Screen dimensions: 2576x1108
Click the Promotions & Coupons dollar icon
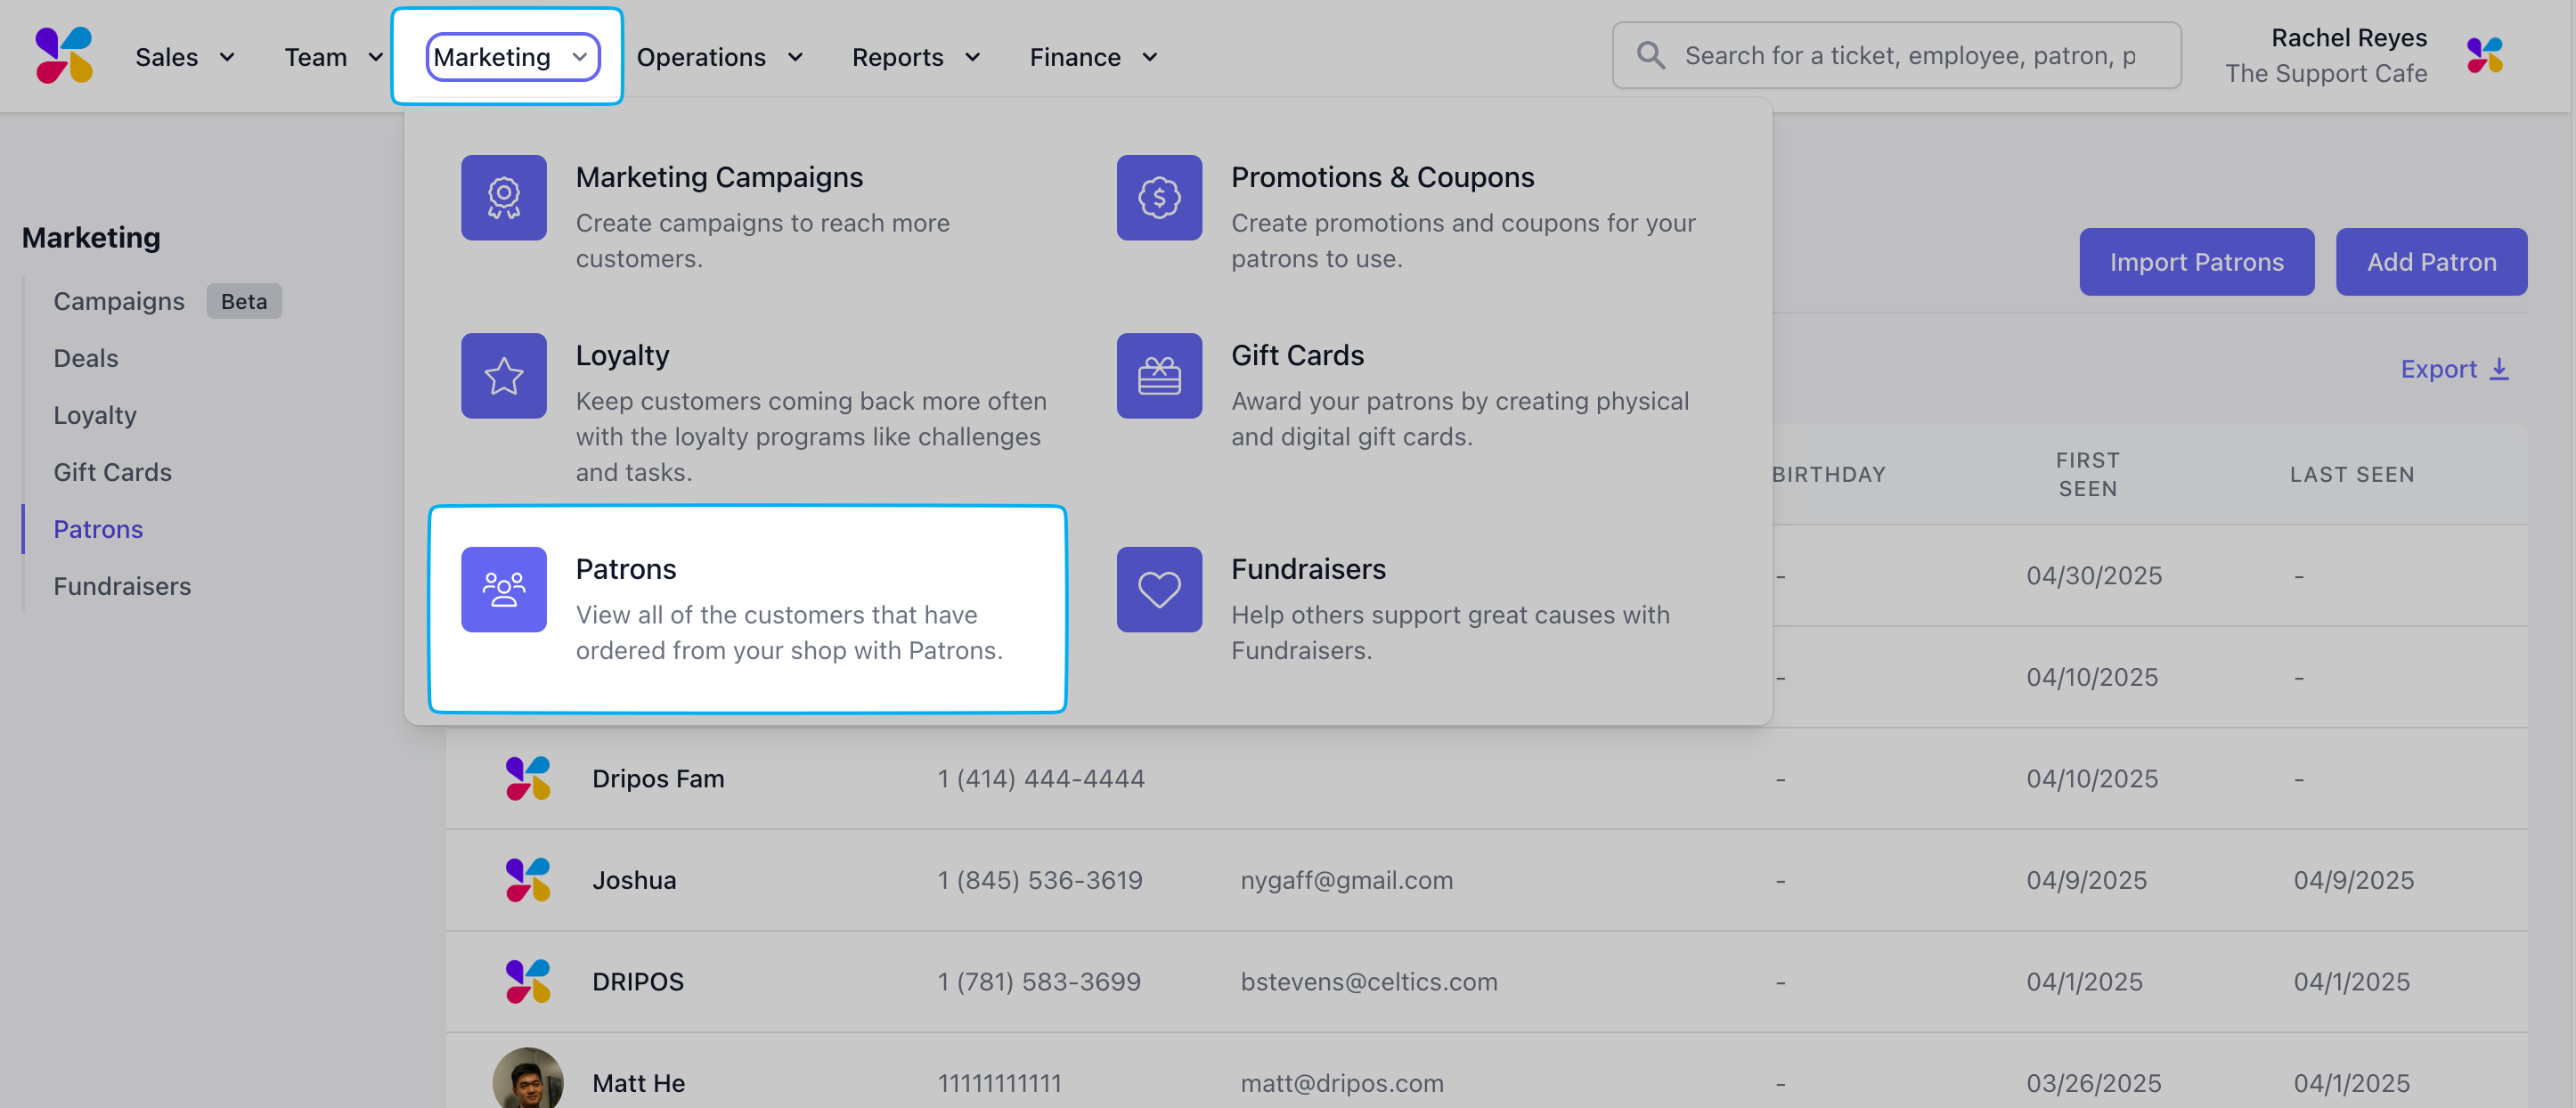[1158, 197]
